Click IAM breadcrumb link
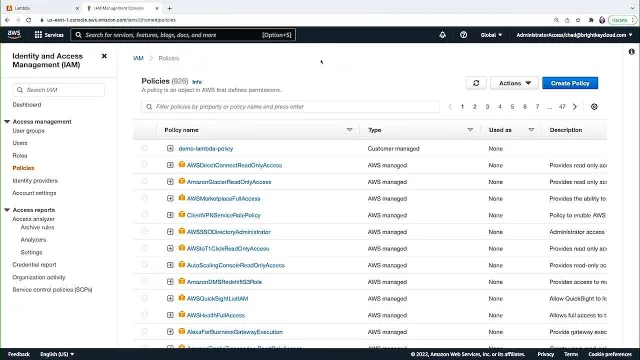 coord(138,58)
